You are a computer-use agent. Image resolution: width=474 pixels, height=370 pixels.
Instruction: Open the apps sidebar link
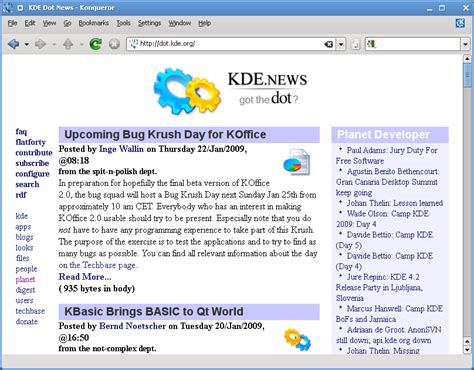(23, 227)
